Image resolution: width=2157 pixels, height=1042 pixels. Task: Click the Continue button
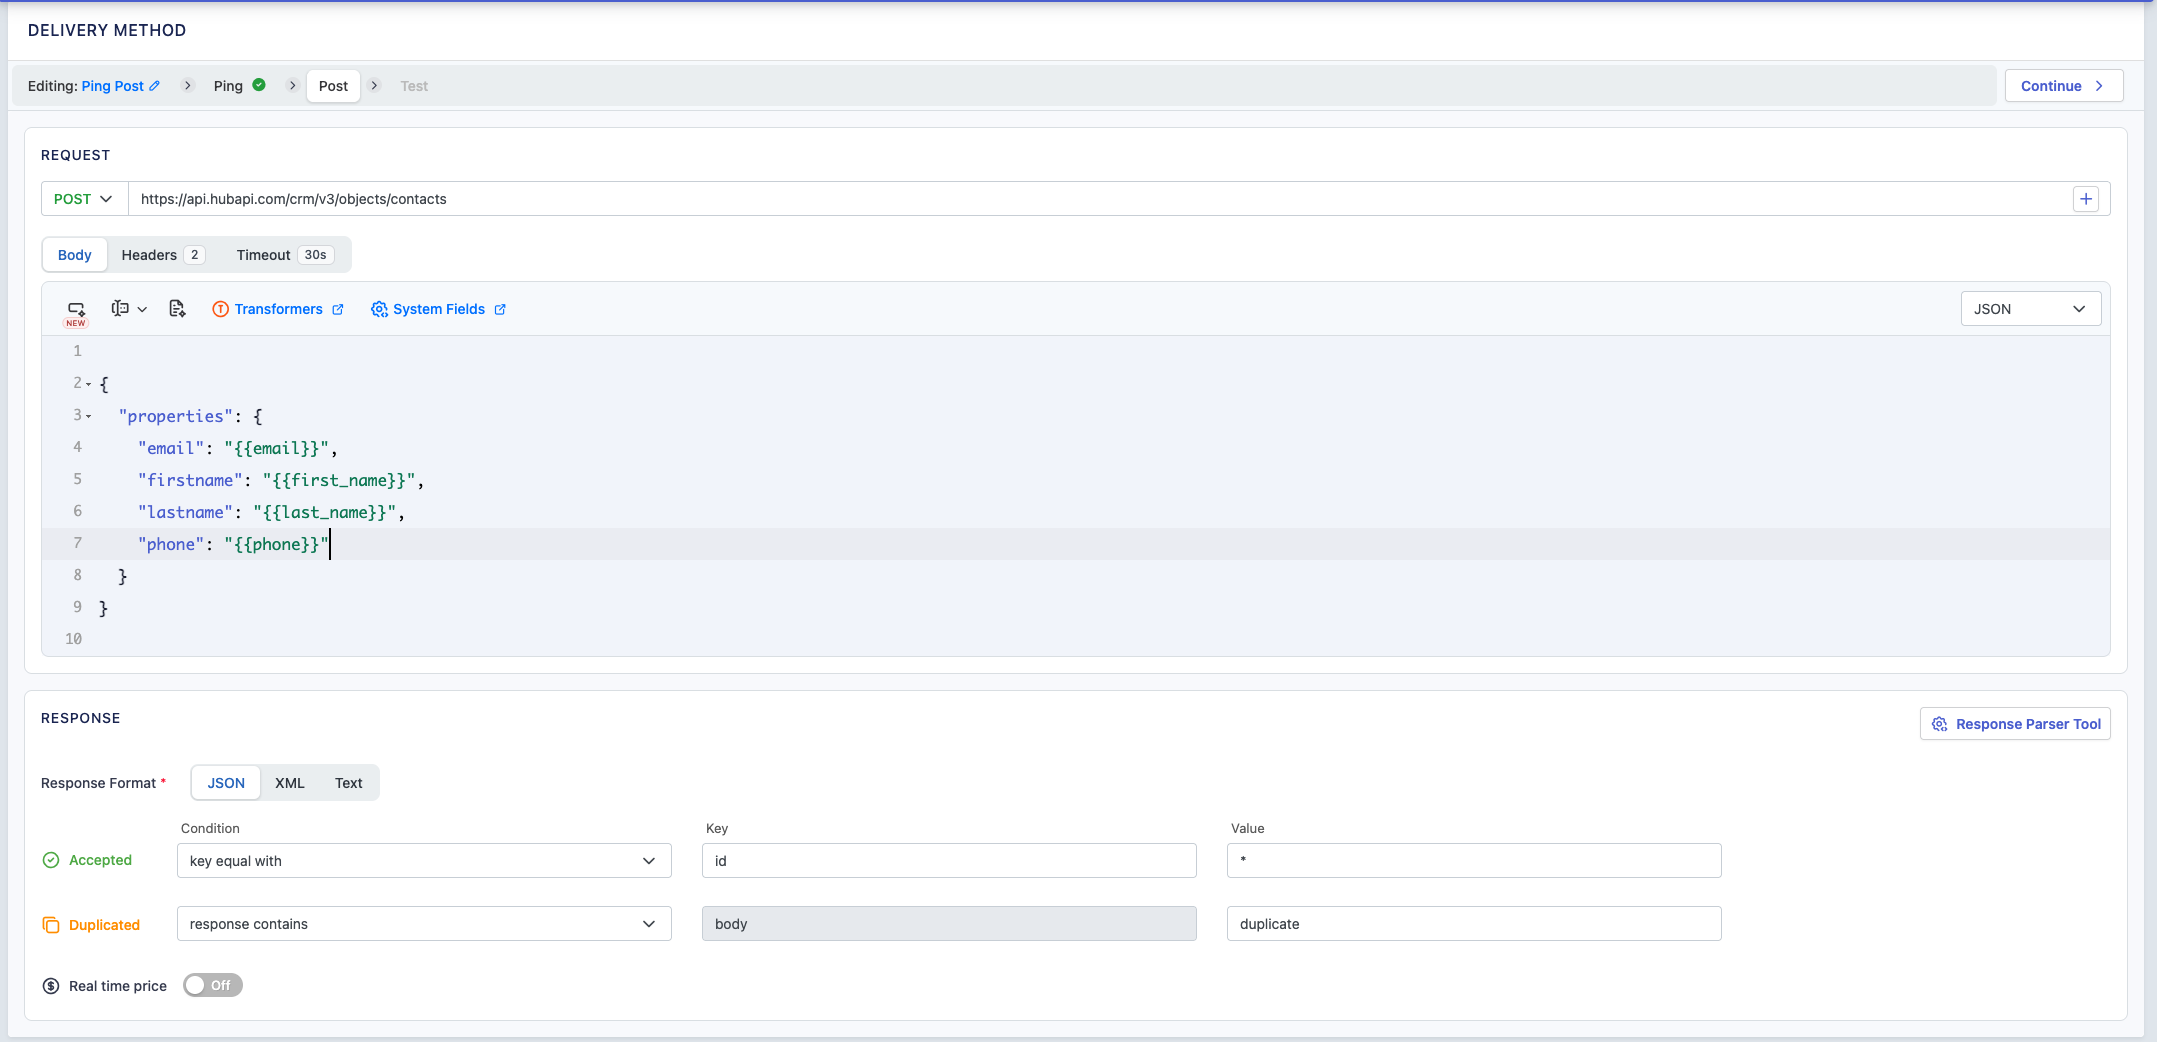[x=2064, y=86]
